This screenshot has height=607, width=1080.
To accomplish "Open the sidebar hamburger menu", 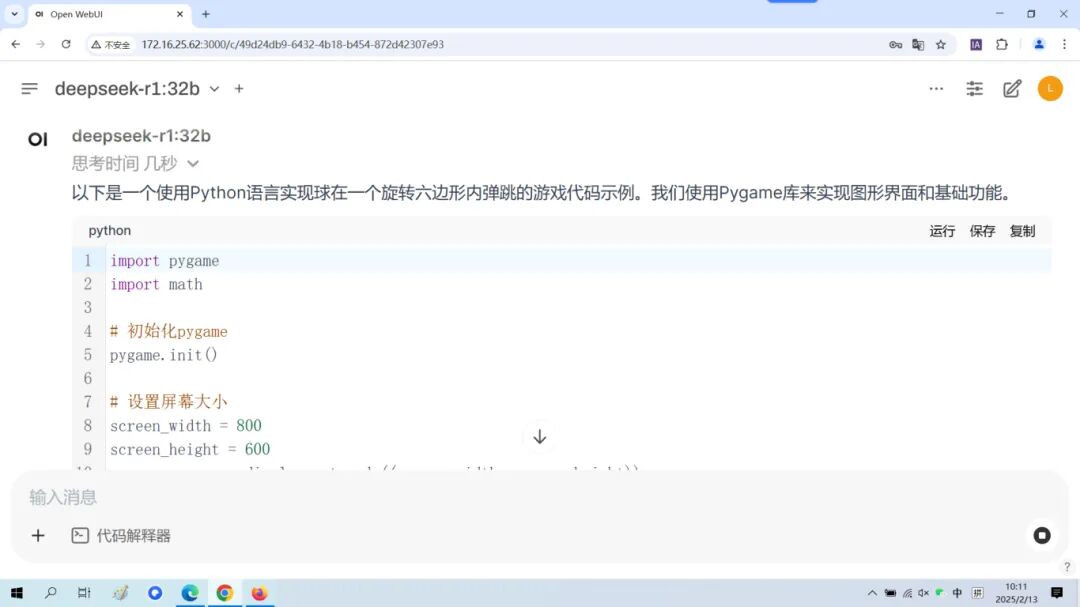I will [29, 89].
